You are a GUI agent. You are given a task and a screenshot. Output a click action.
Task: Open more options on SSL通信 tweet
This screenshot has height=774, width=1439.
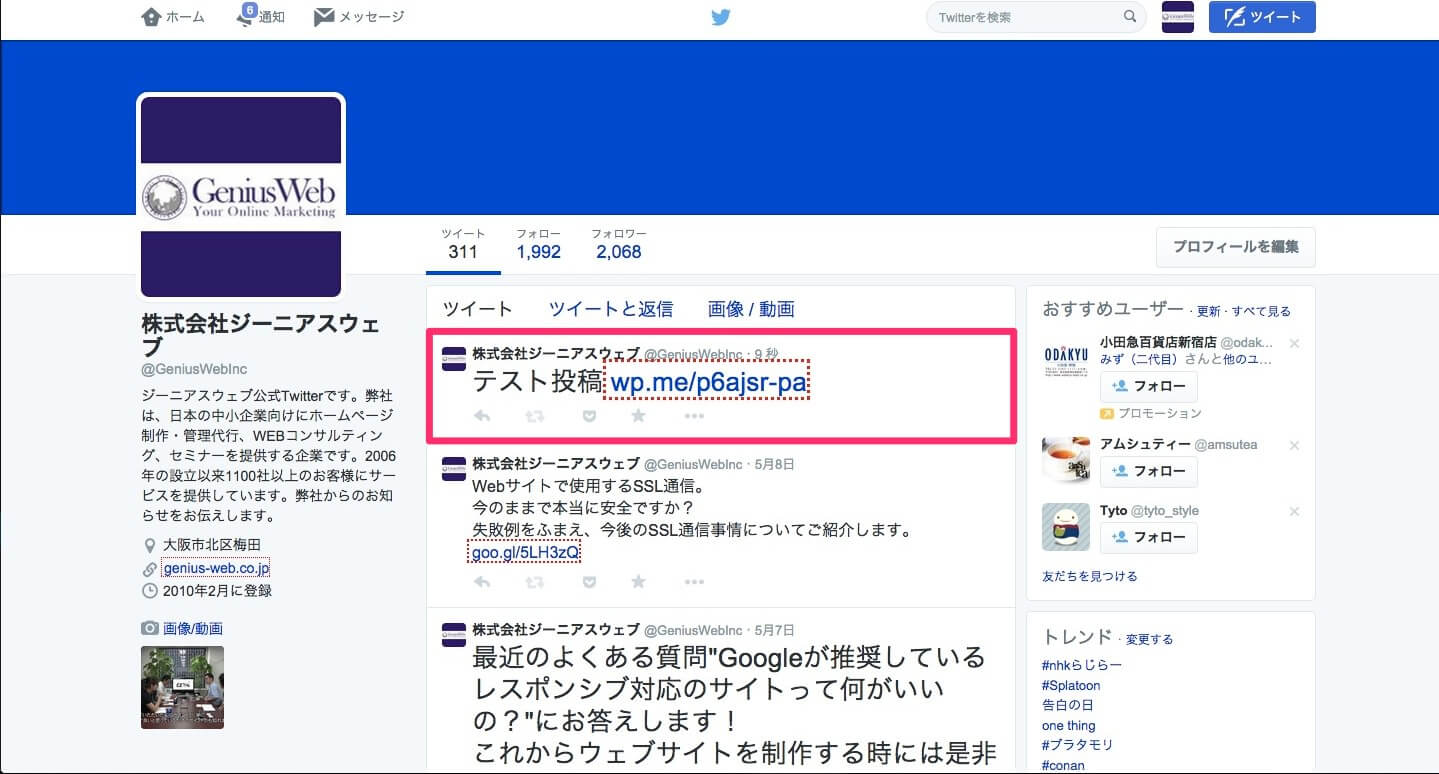(x=694, y=581)
